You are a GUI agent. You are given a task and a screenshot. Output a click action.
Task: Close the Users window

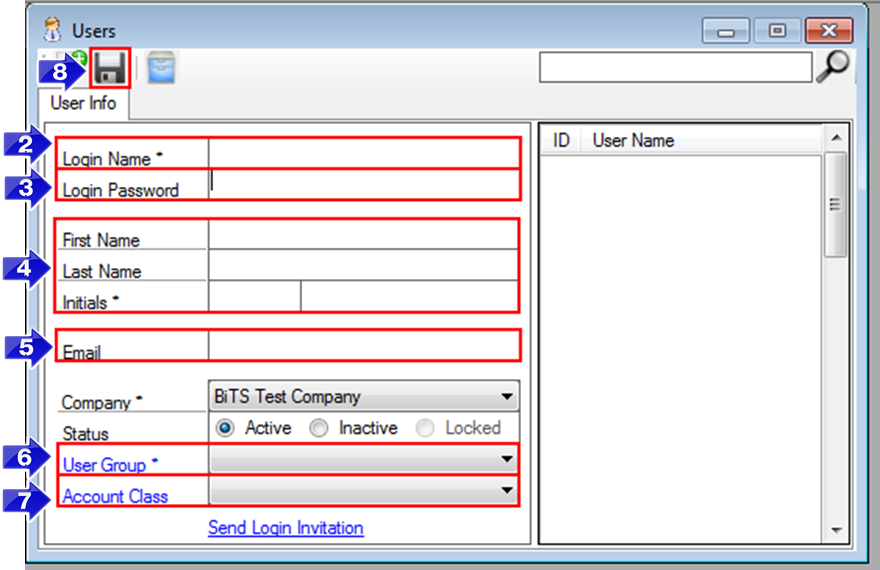point(829,31)
